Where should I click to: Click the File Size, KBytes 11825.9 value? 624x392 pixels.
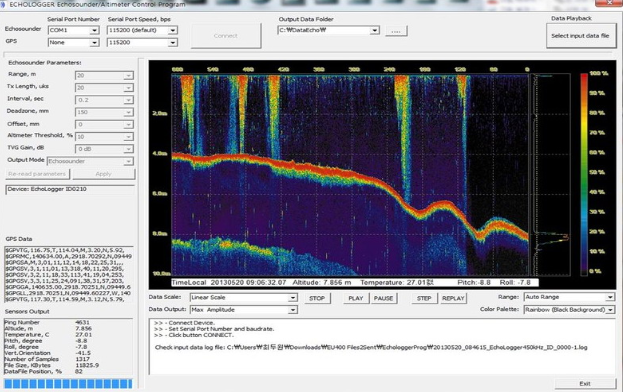click(x=87, y=365)
